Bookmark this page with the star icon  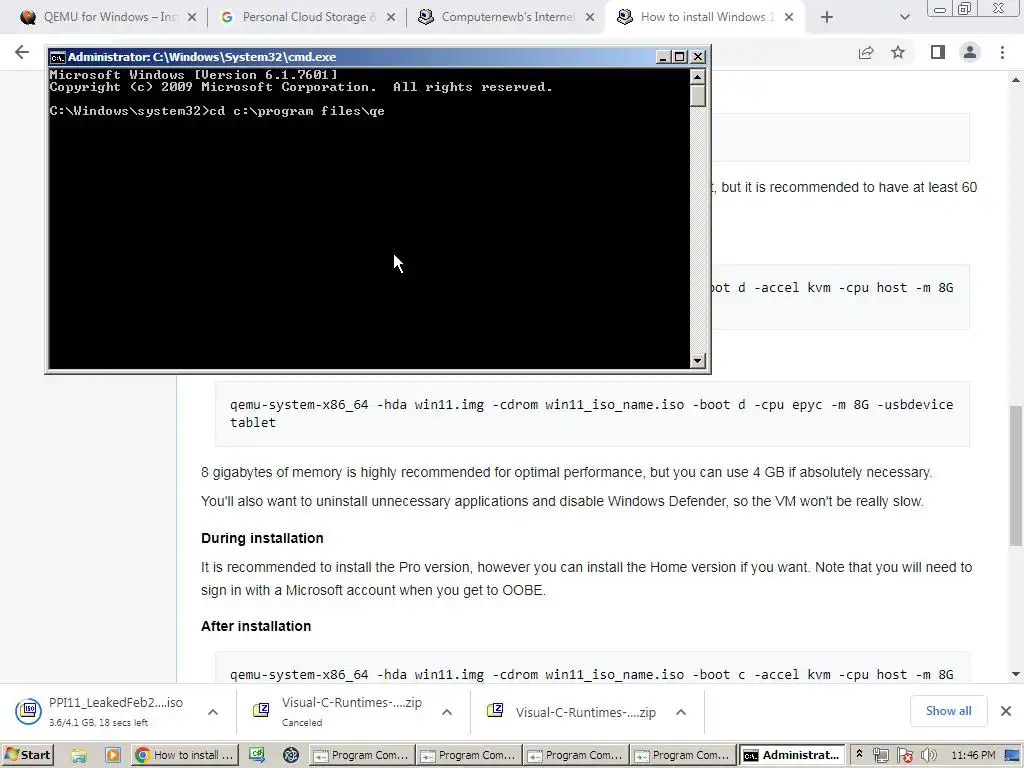(x=898, y=52)
